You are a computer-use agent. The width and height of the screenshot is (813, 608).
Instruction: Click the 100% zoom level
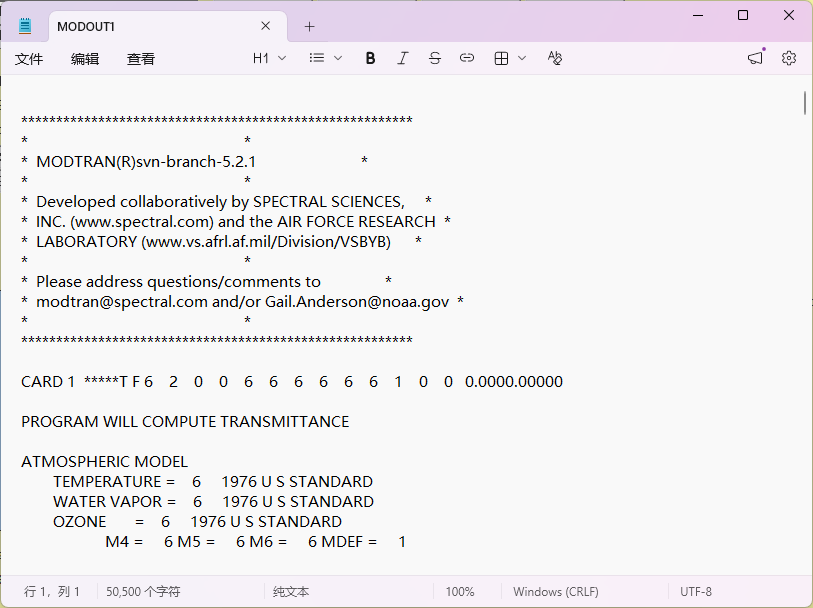coord(460,591)
